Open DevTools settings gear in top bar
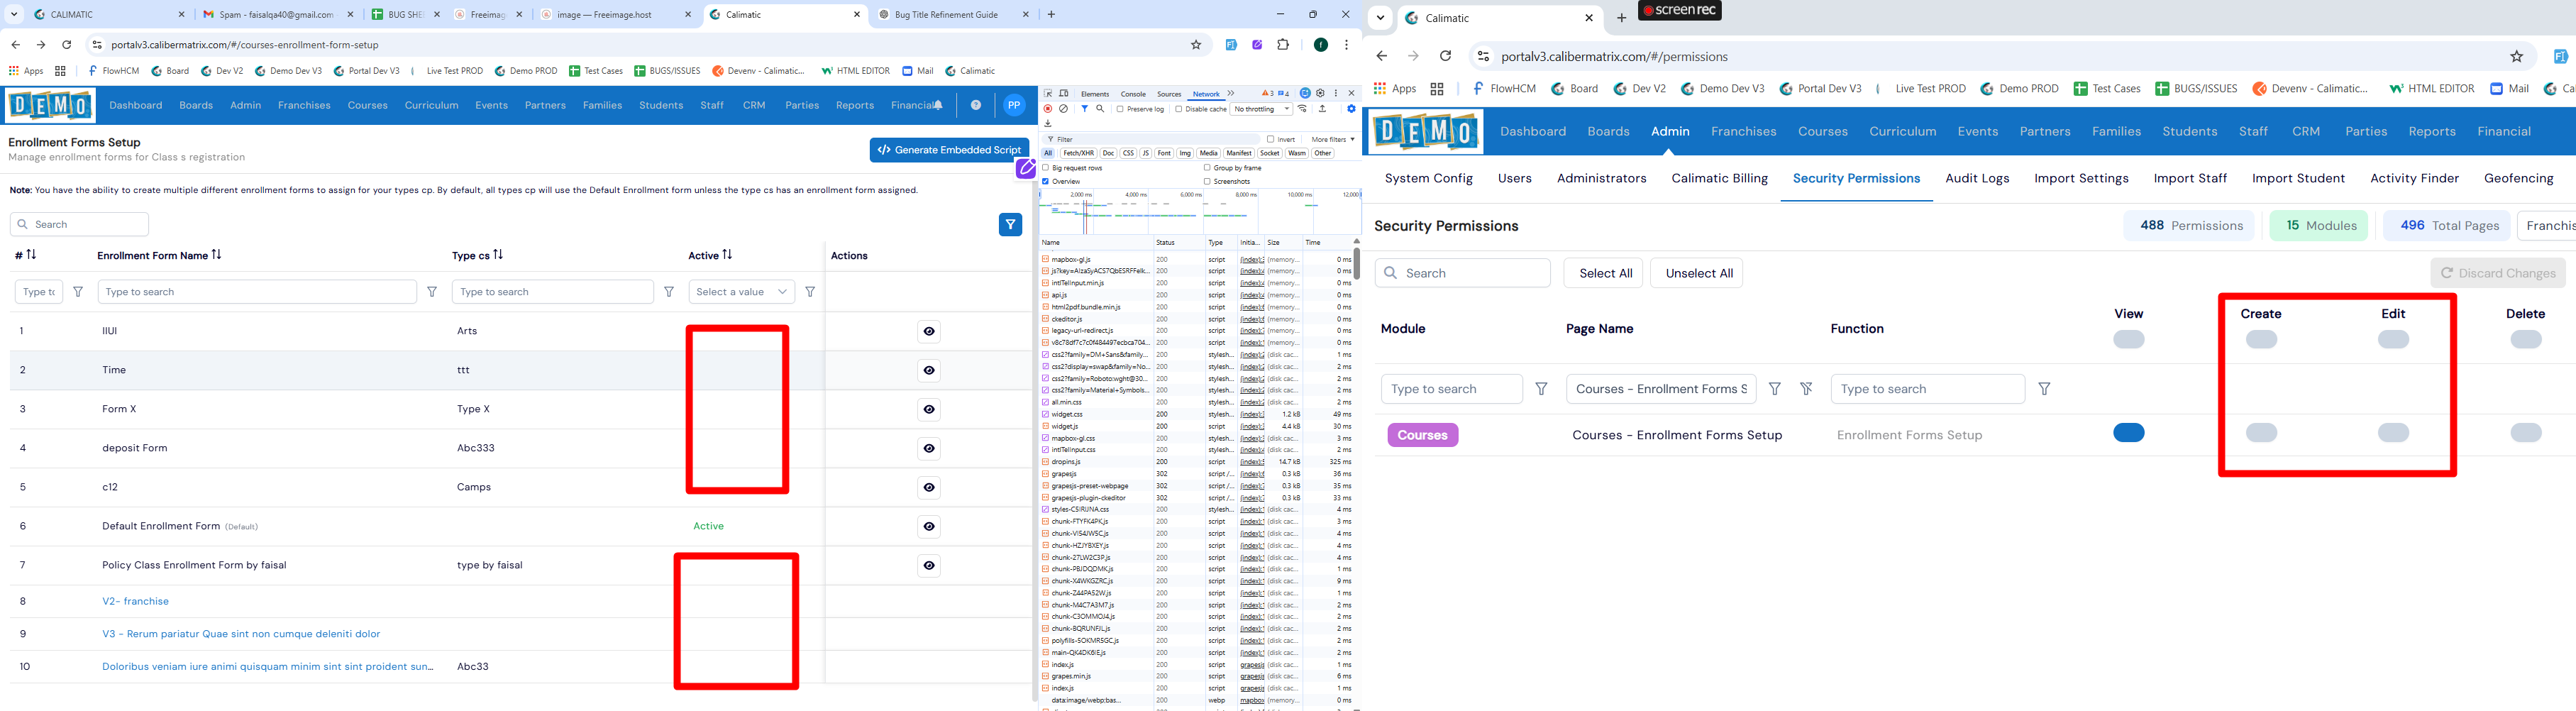This screenshot has width=2576, height=711. coord(1320,93)
